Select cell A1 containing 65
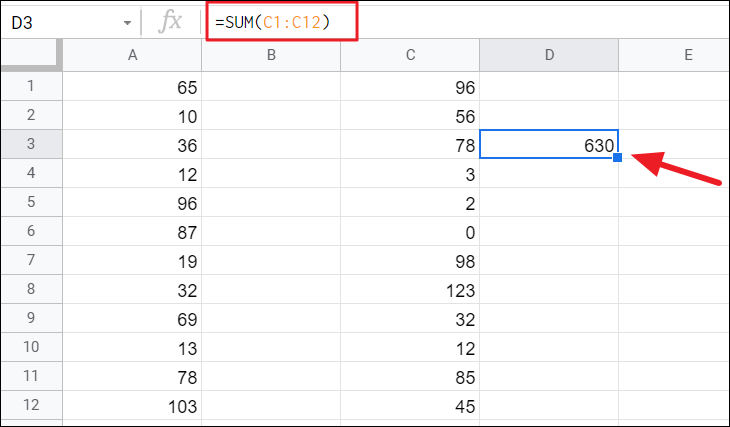The width and height of the screenshot is (730, 427). click(132, 87)
